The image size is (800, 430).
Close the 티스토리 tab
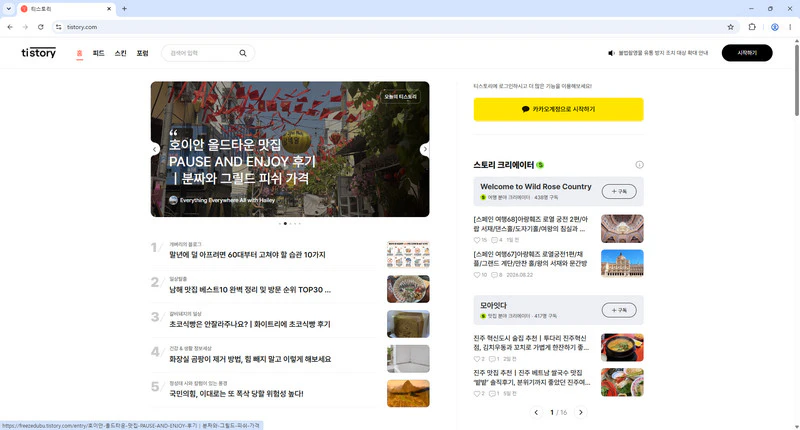pyautogui.click(x=109, y=9)
